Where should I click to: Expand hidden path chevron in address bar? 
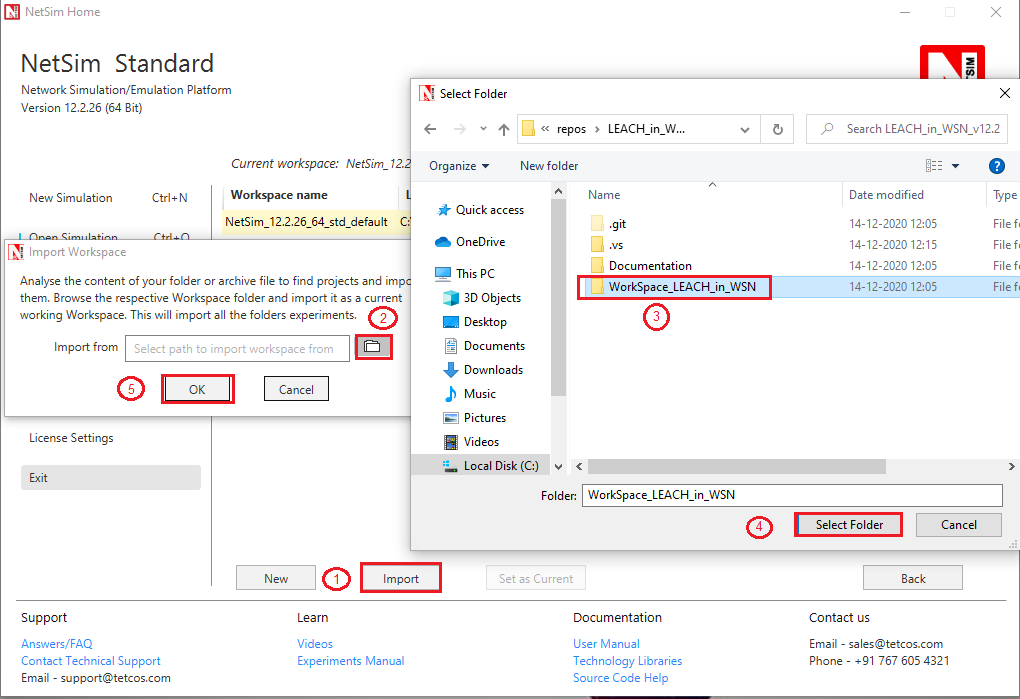[x=545, y=129]
